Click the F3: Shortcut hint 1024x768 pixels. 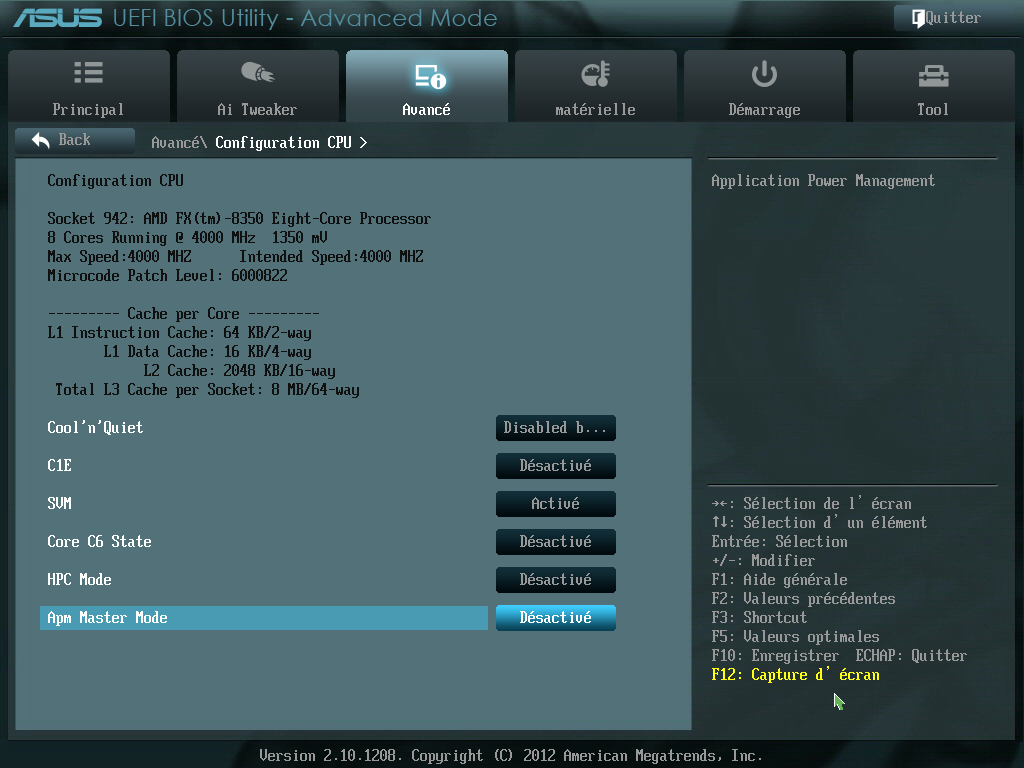coord(760,617)
